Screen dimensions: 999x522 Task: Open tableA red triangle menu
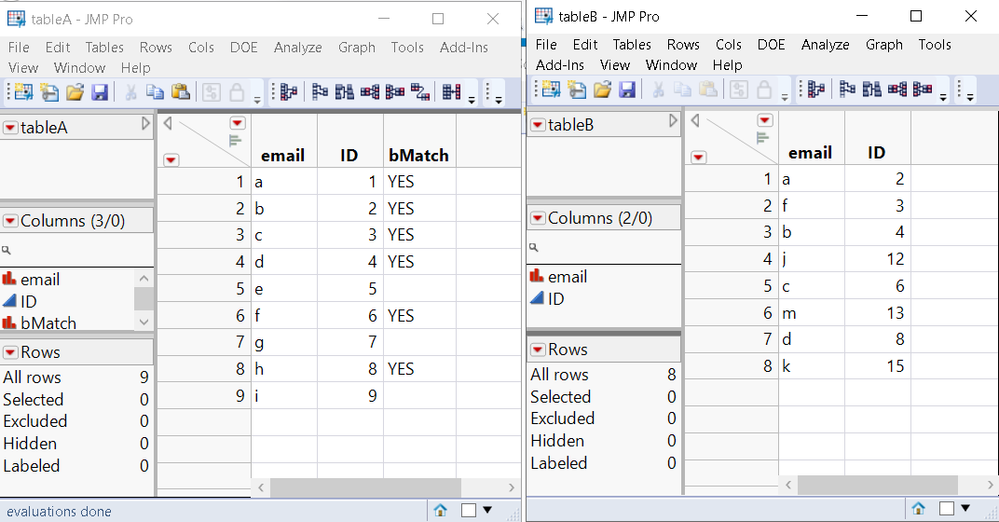tap(10, 128)
